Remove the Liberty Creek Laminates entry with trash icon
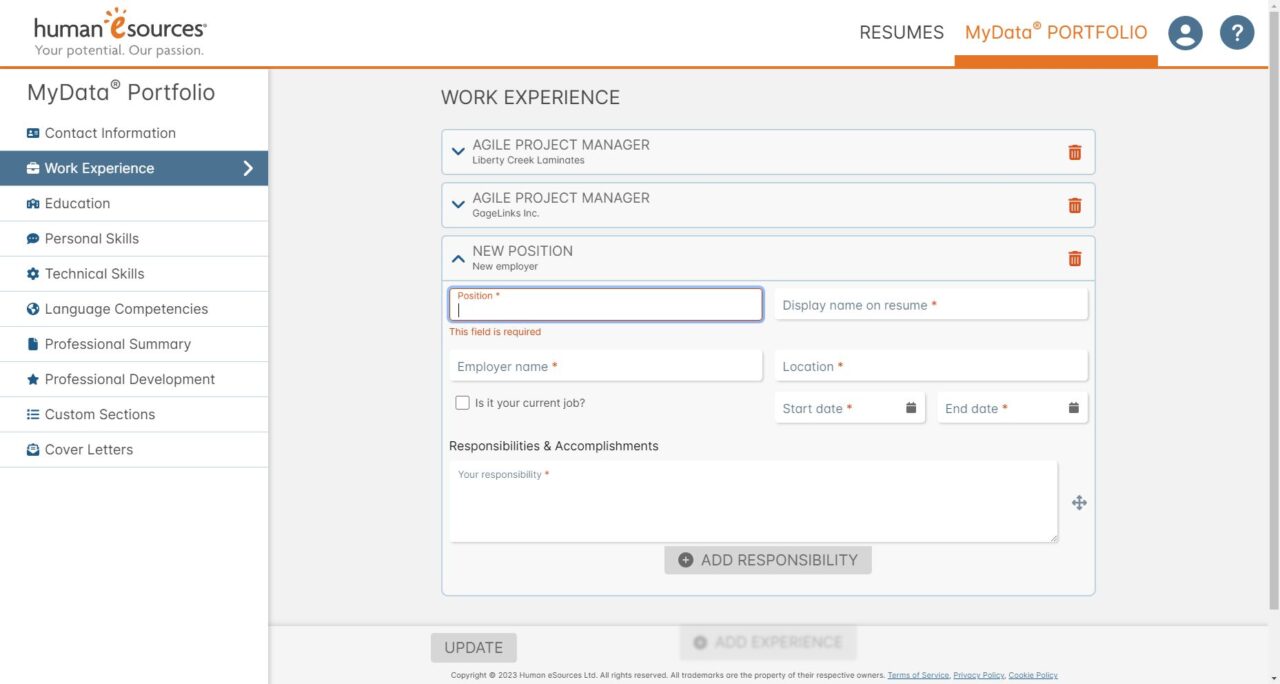The height and width of the screenshot is (684, 1280). pos(1074,152)
